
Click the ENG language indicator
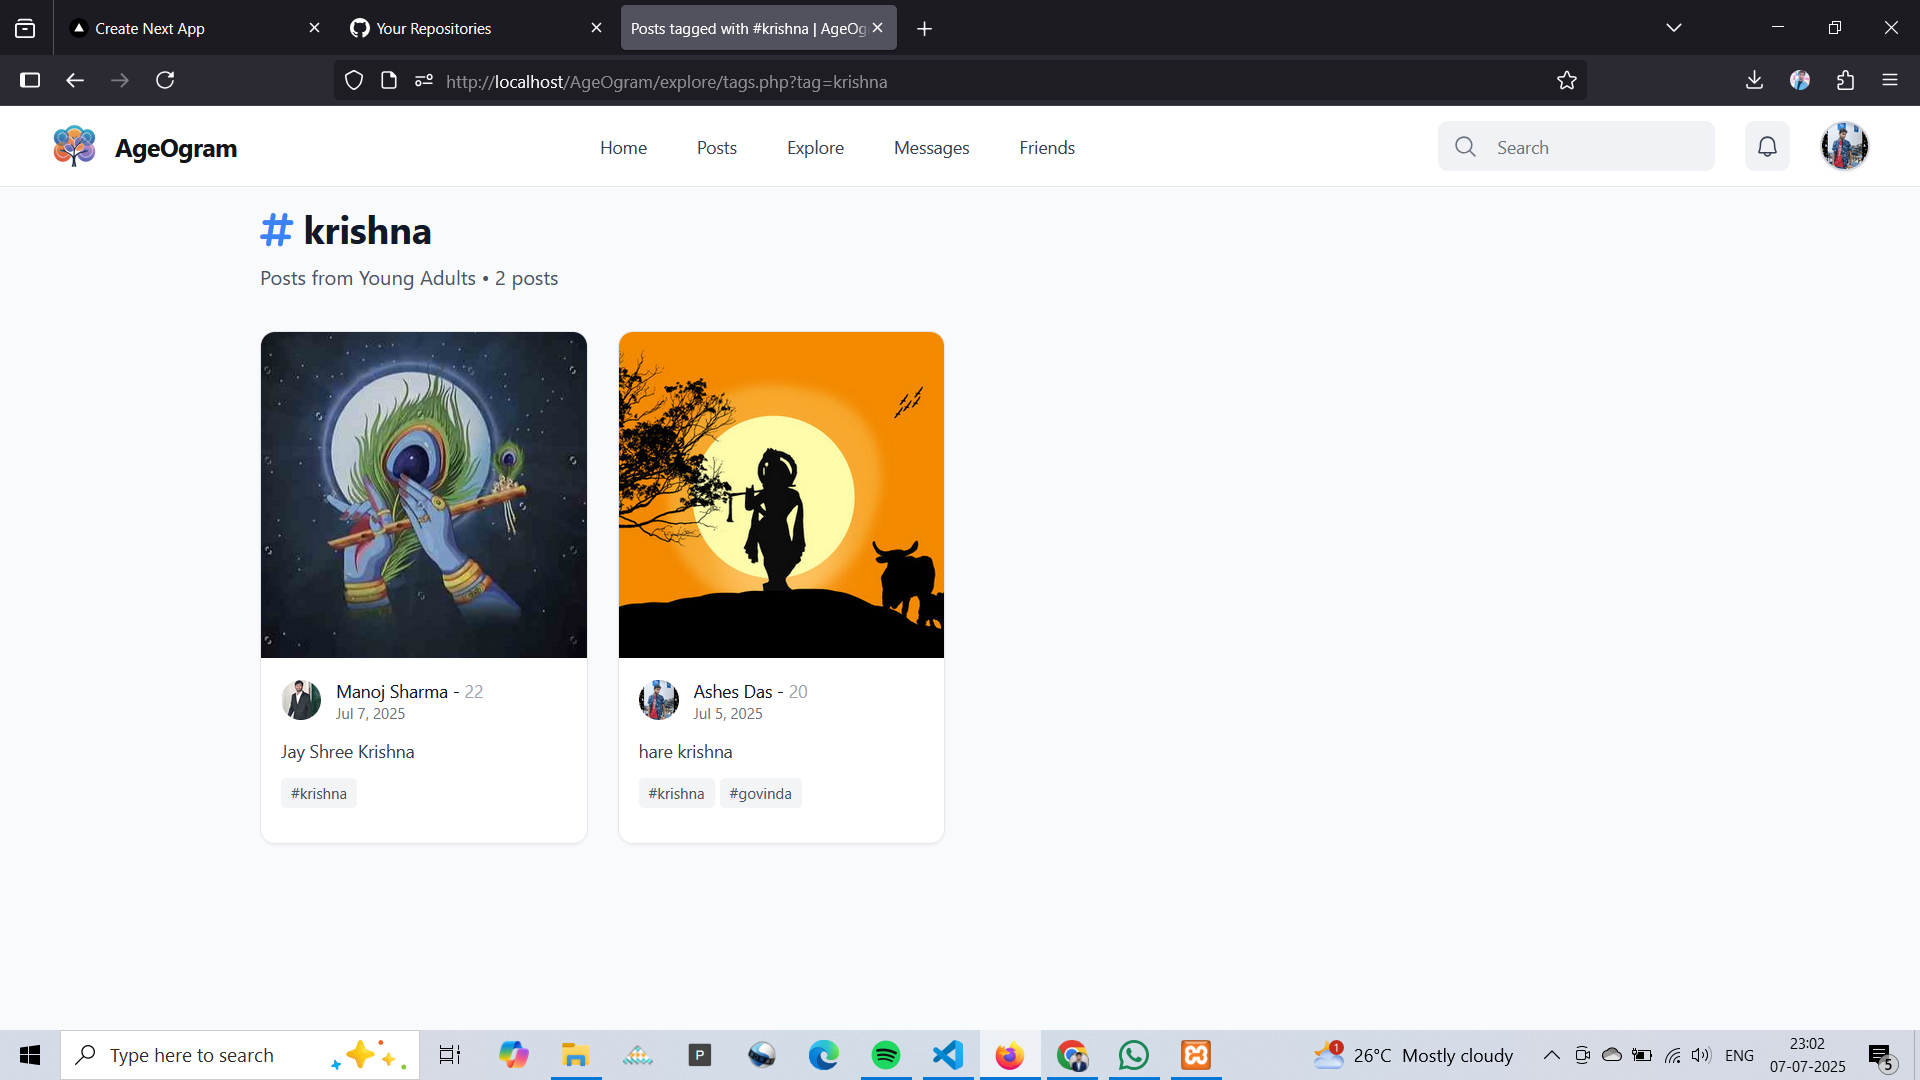pos(1739,1055)
